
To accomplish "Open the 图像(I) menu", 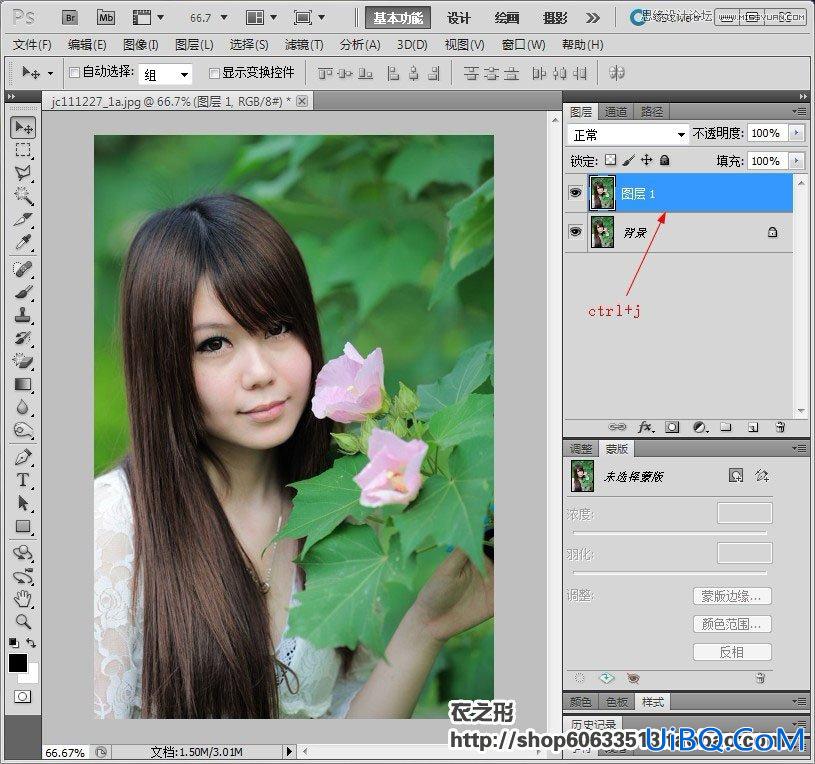I will [x=141, y=45].
